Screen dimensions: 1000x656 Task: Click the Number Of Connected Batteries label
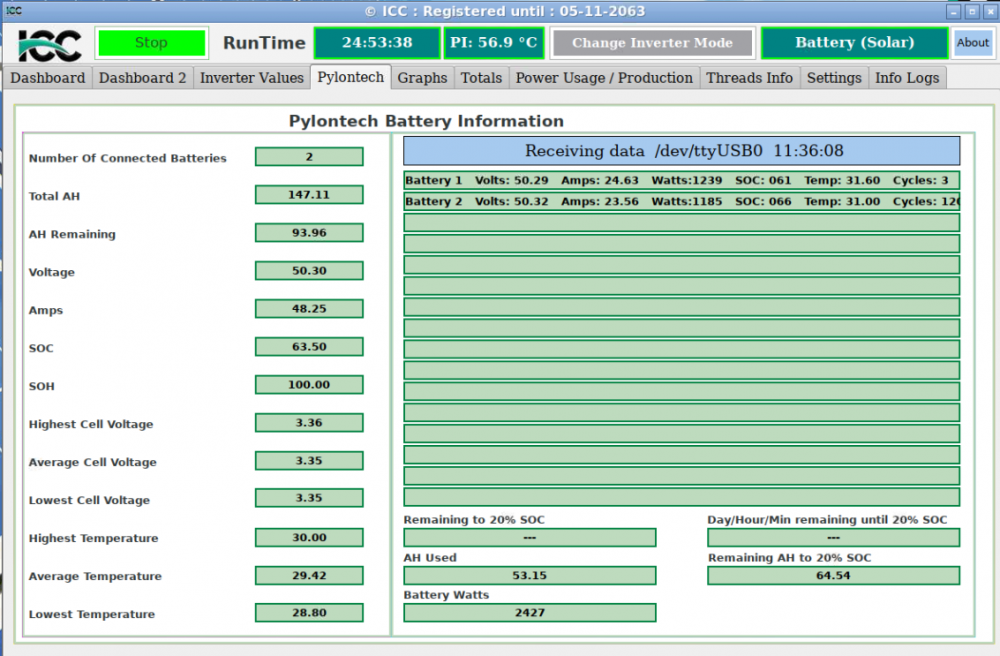pyautogui.click(x=128, y=158)
